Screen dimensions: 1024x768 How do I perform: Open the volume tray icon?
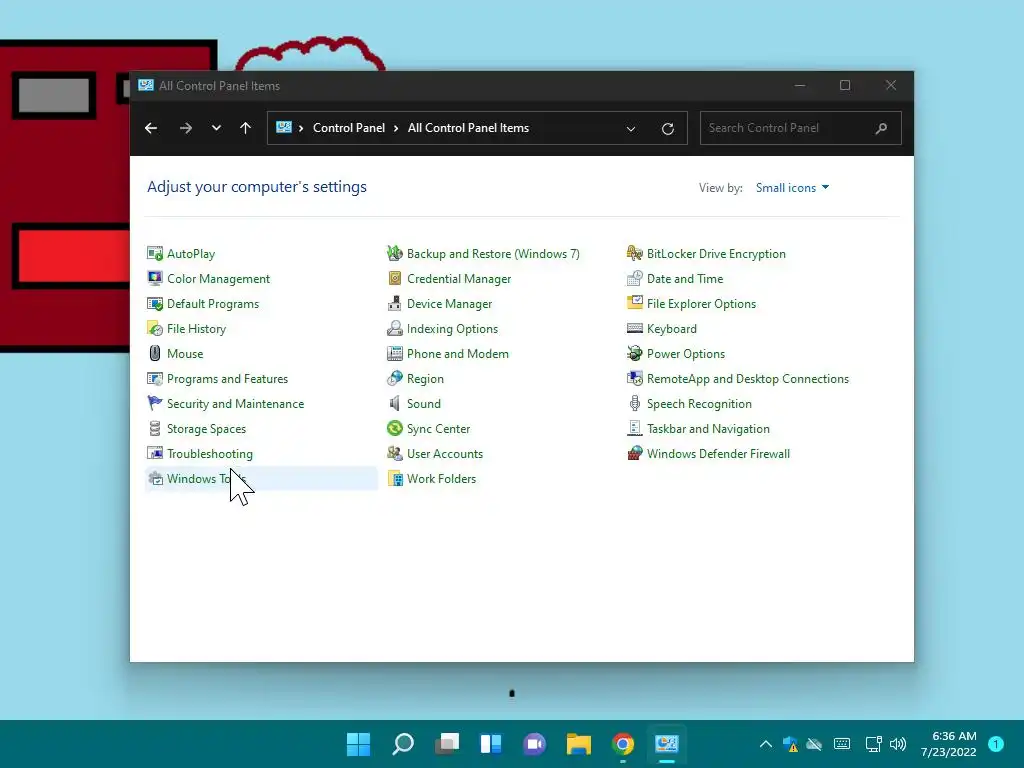[x=898, y=744]
